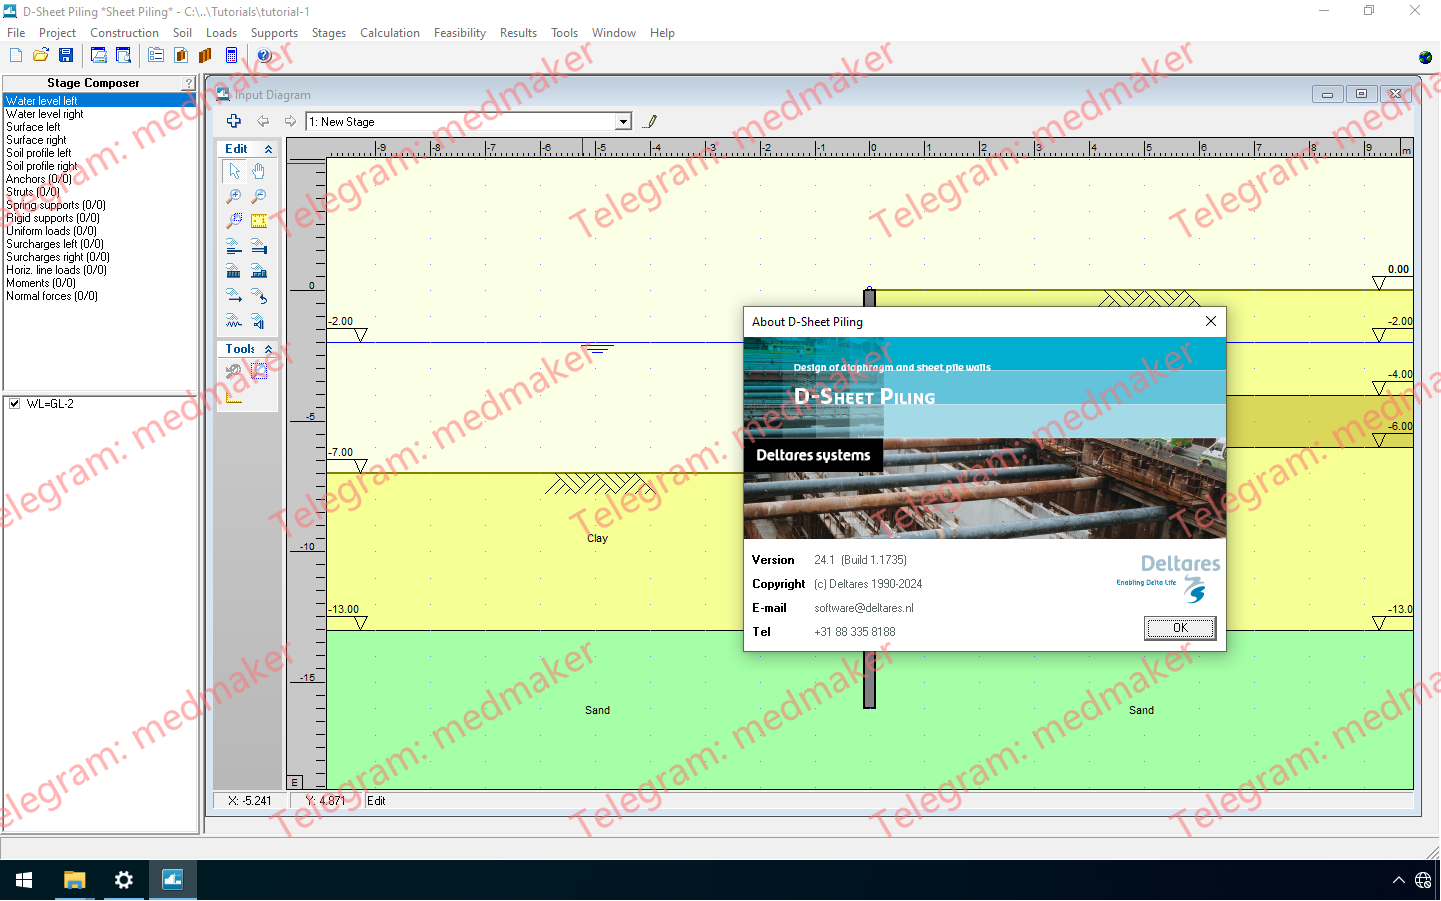Screen dimensions: 1441x901
Task: Select Anchors (0/0) in the list
Action: pos(39,179)
